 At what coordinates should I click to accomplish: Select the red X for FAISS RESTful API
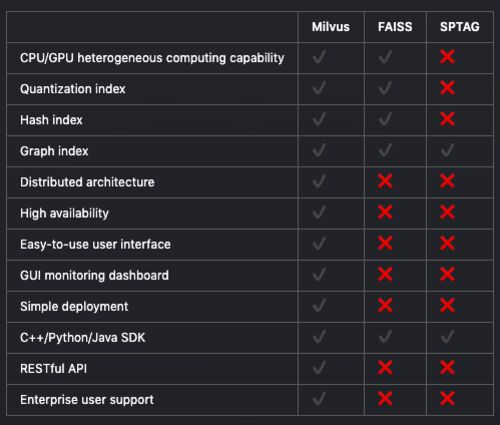point(385,368)
